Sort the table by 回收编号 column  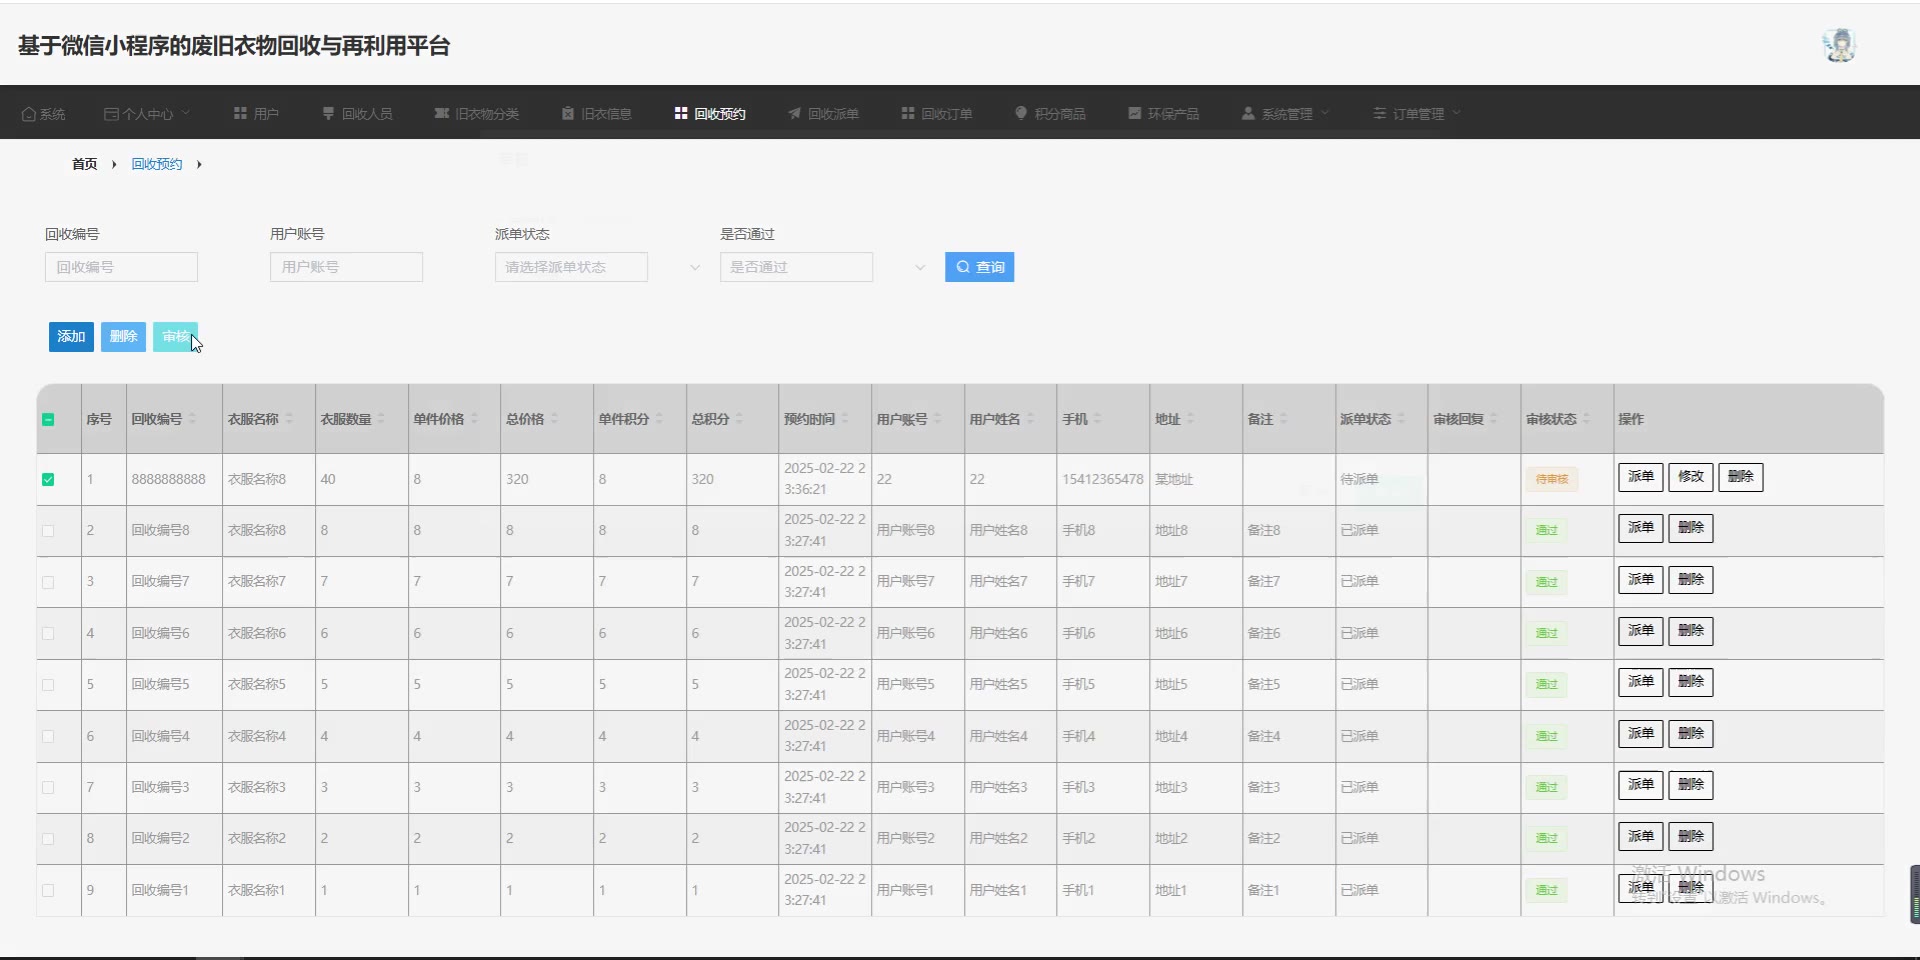pyautogui.click(x=192, y=419)
